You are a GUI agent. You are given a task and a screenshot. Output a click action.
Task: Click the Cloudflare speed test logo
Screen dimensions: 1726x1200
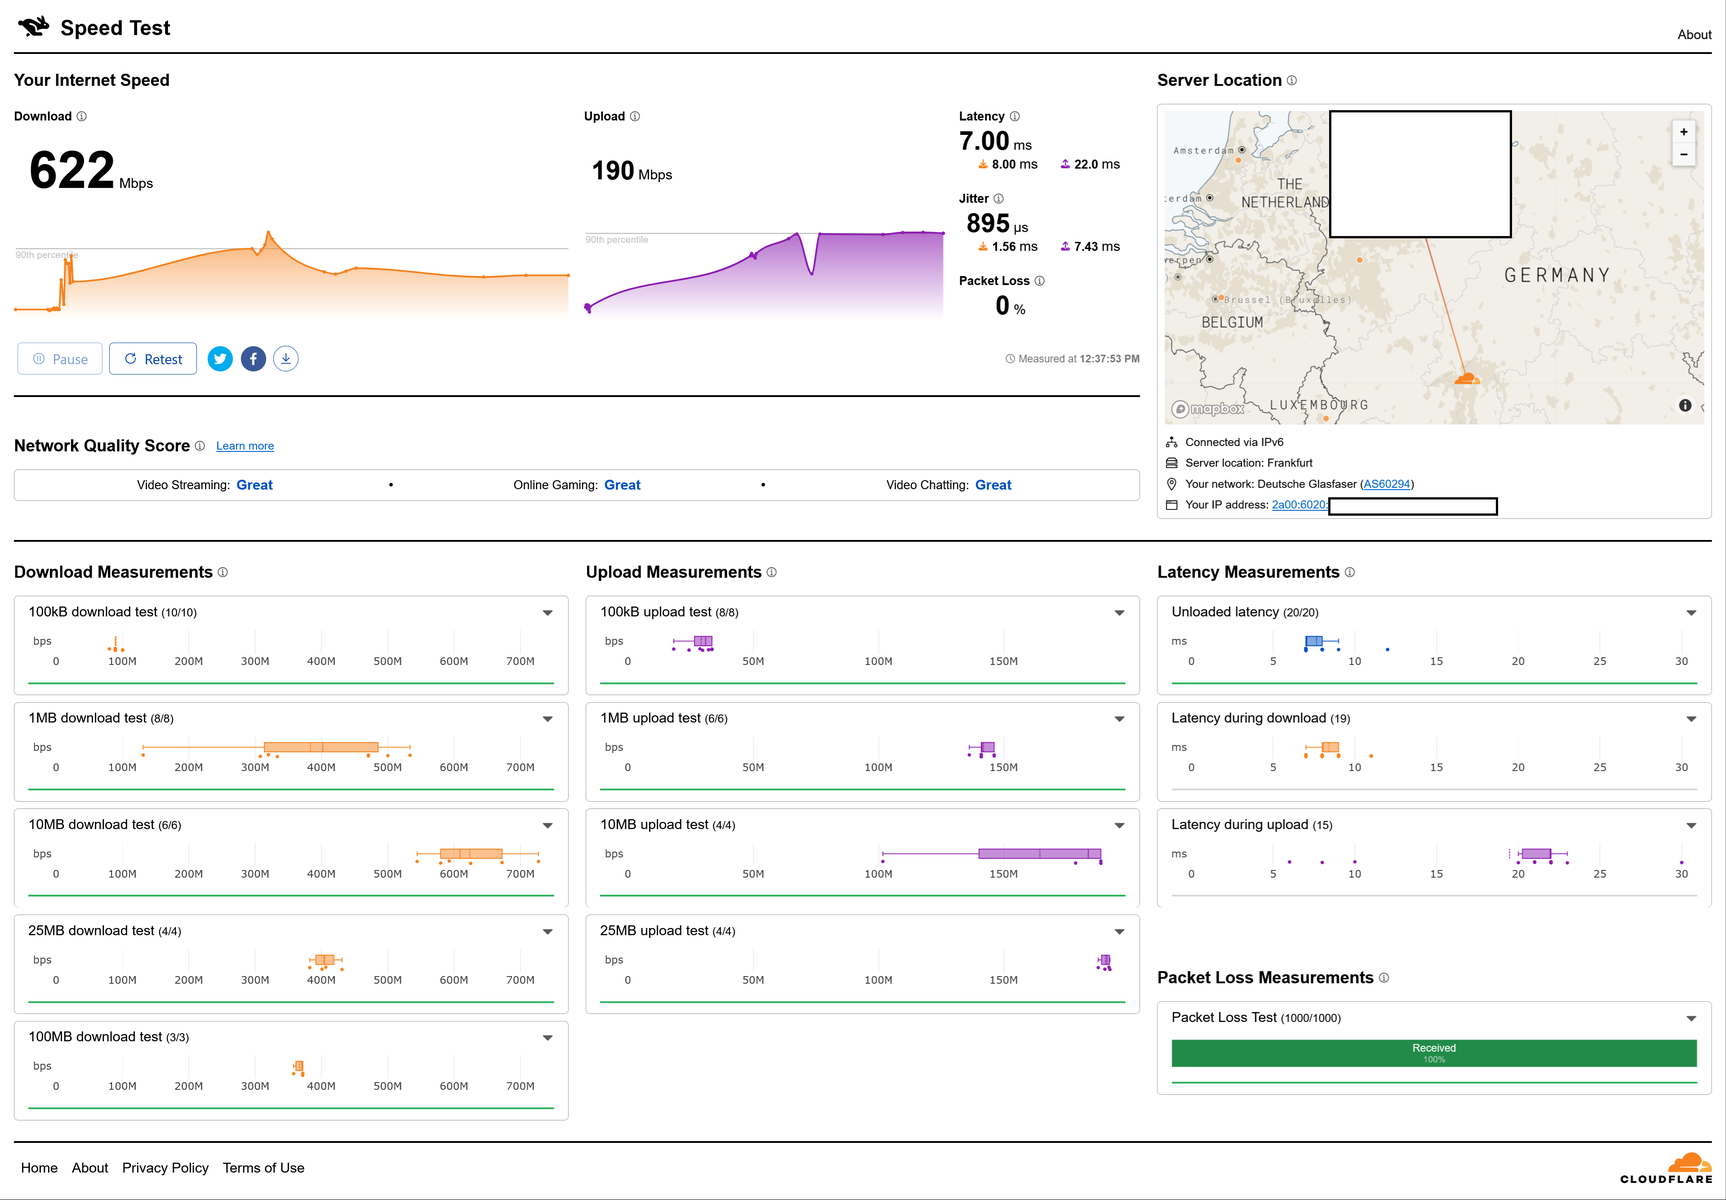(x=94, y=27)
